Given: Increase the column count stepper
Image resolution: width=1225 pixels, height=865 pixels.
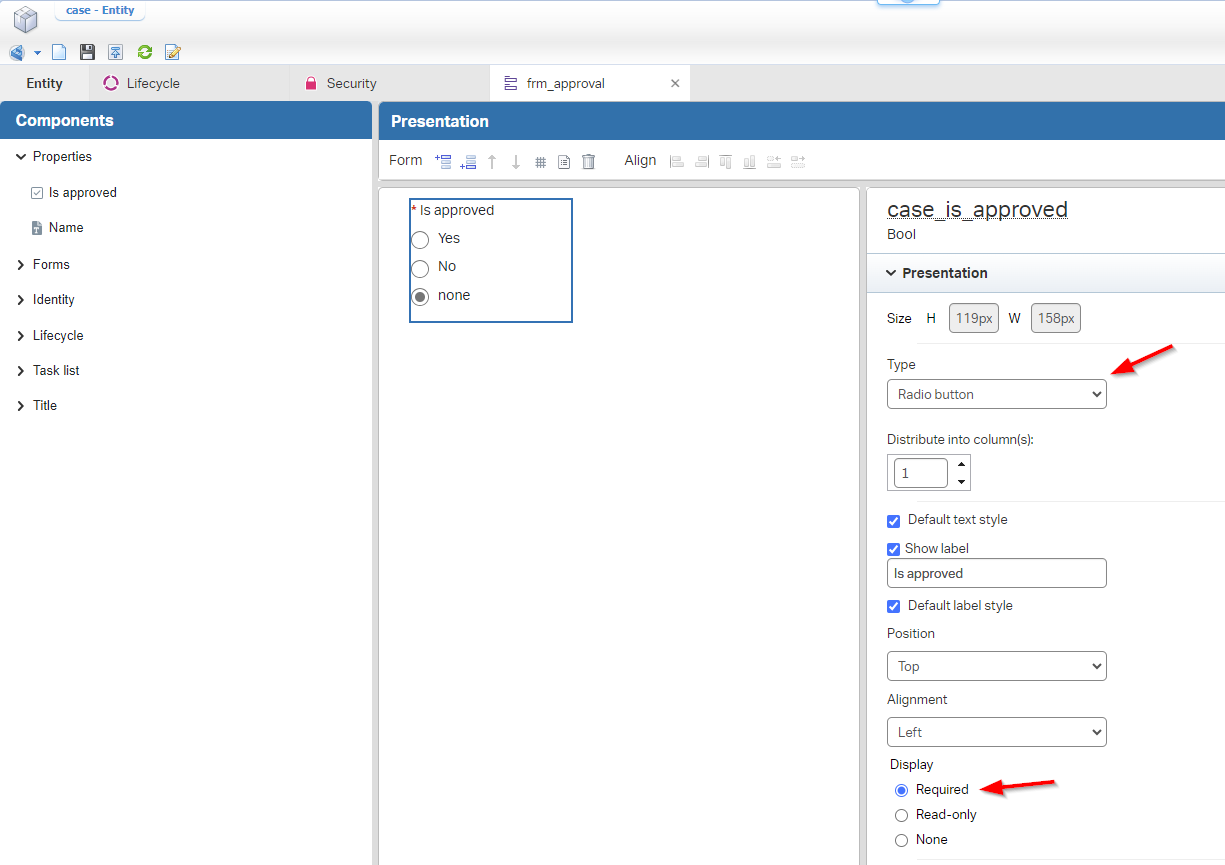Looking at the screenshot, I should 961,464.
